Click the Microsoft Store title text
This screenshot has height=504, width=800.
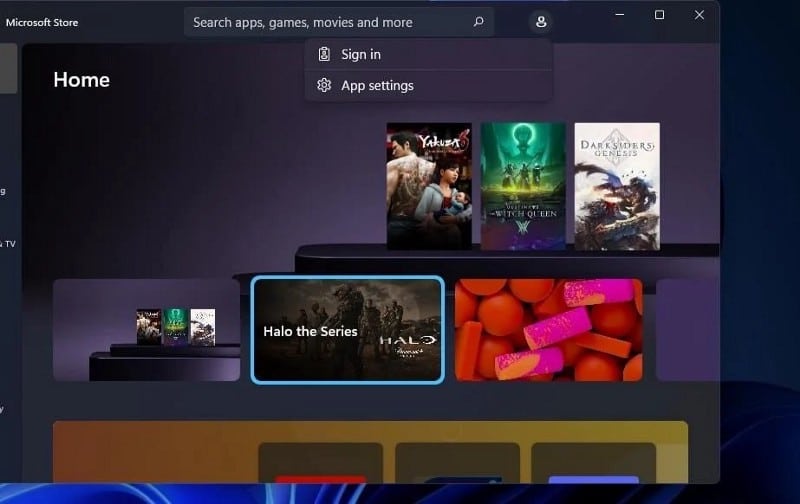(x=42, y=22)
